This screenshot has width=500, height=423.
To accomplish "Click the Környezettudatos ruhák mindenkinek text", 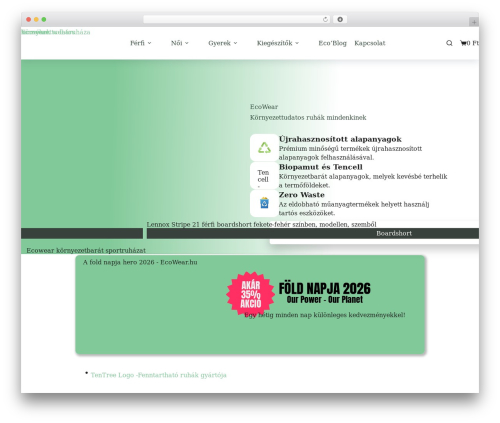I will (x=308, y=117).
